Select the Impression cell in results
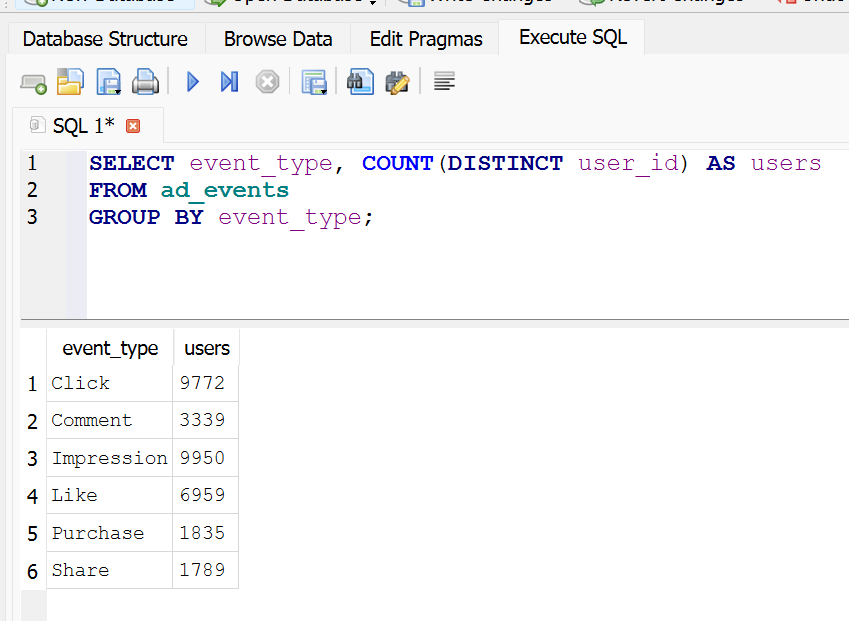Screen dimensions: 849x621 109,458
